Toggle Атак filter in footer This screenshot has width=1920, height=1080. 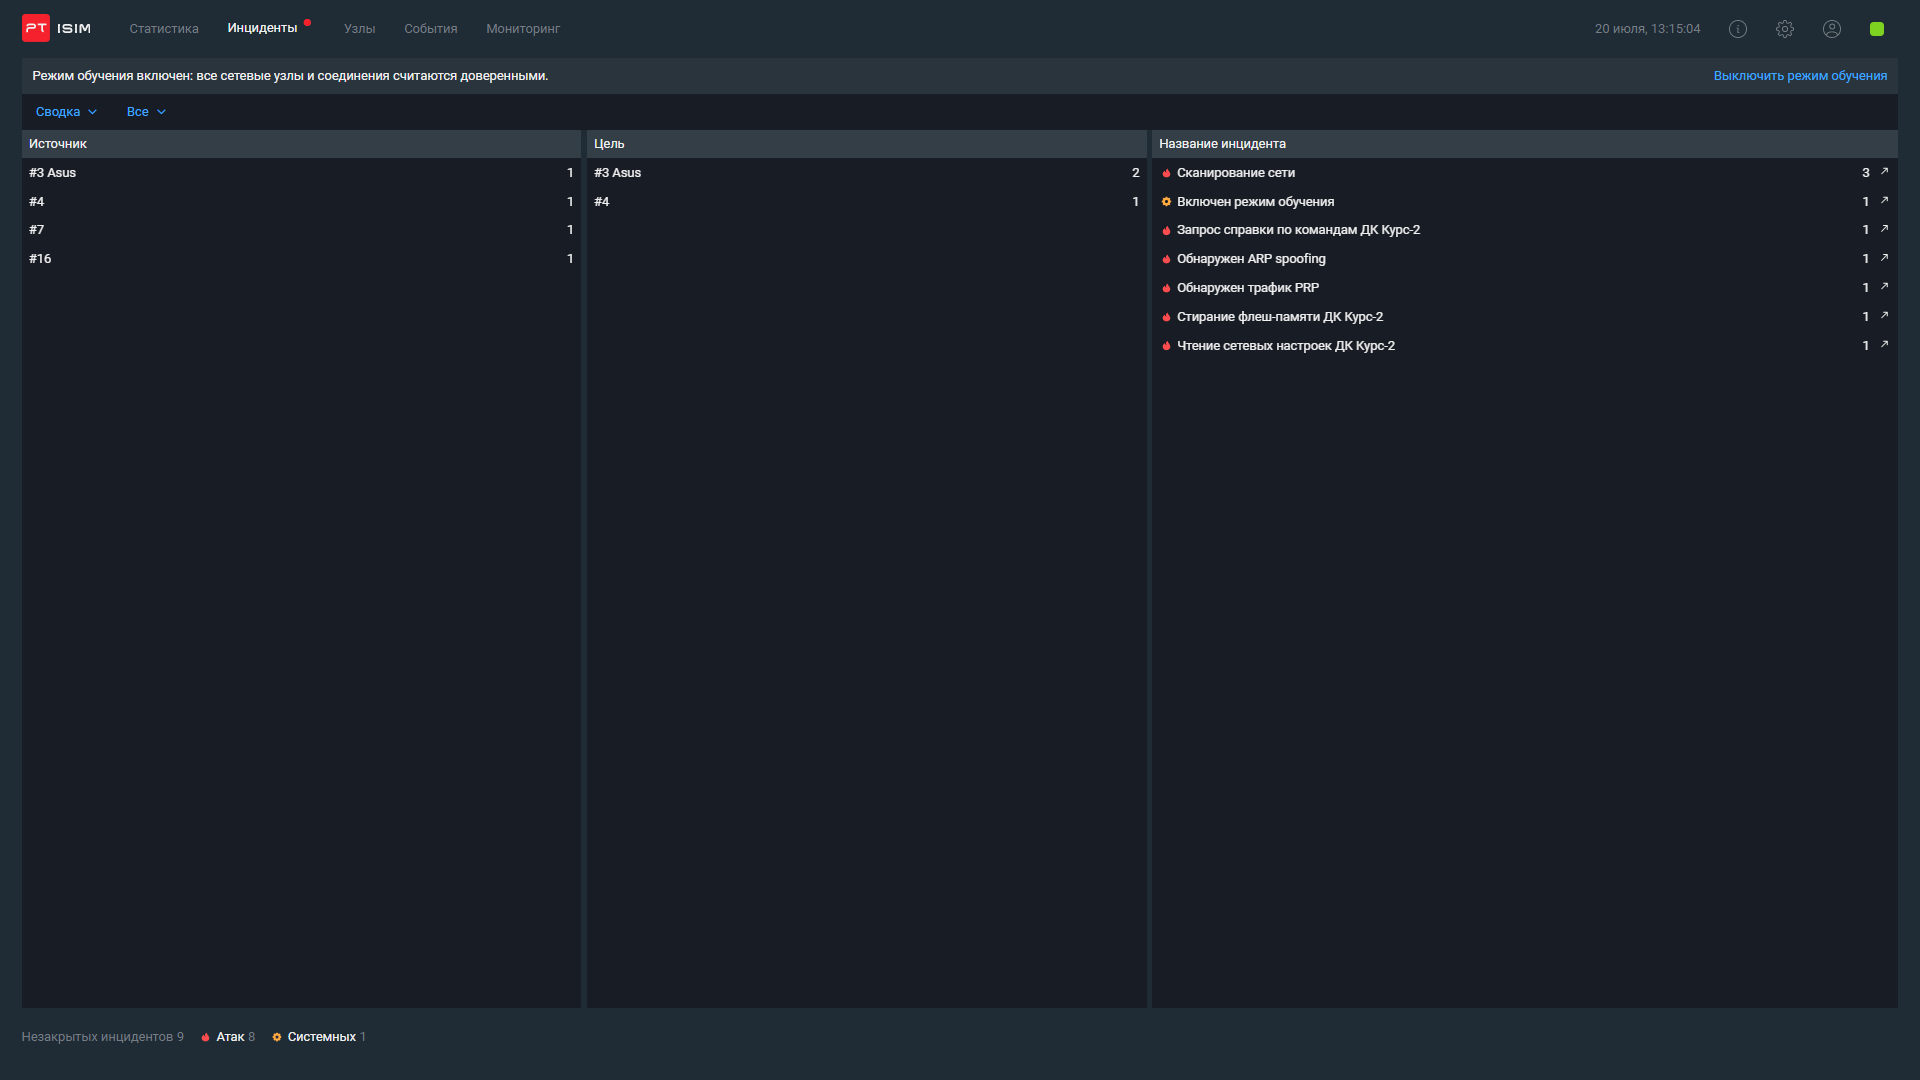click(x=229, y=1037)
